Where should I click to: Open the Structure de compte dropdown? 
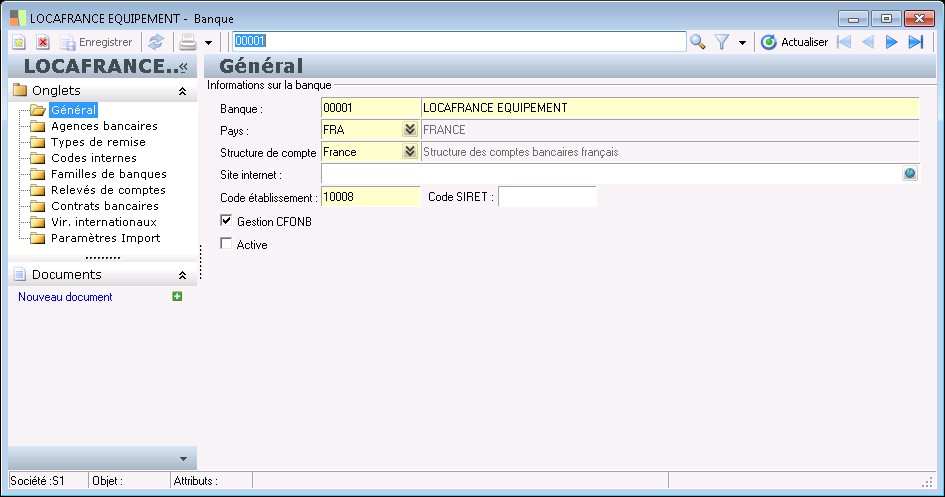tap(409, 152)
